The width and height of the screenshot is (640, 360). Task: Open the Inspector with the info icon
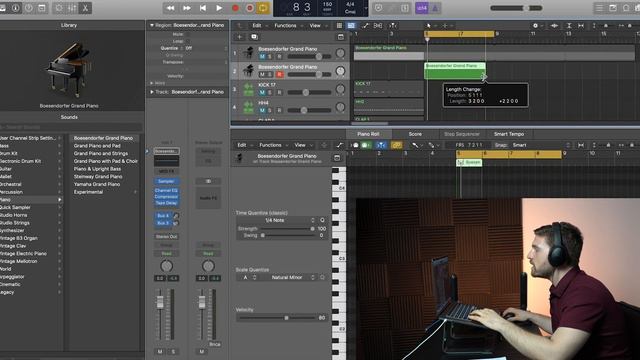click(16, 8)
